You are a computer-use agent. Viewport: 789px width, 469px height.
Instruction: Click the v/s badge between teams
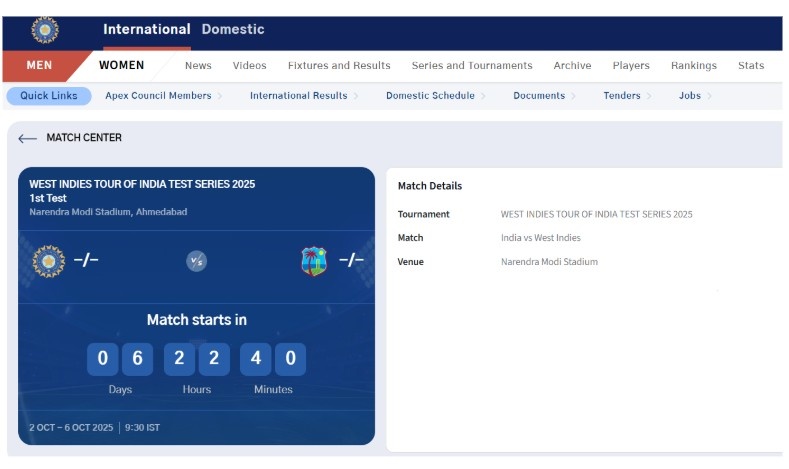tap(197, 261)
